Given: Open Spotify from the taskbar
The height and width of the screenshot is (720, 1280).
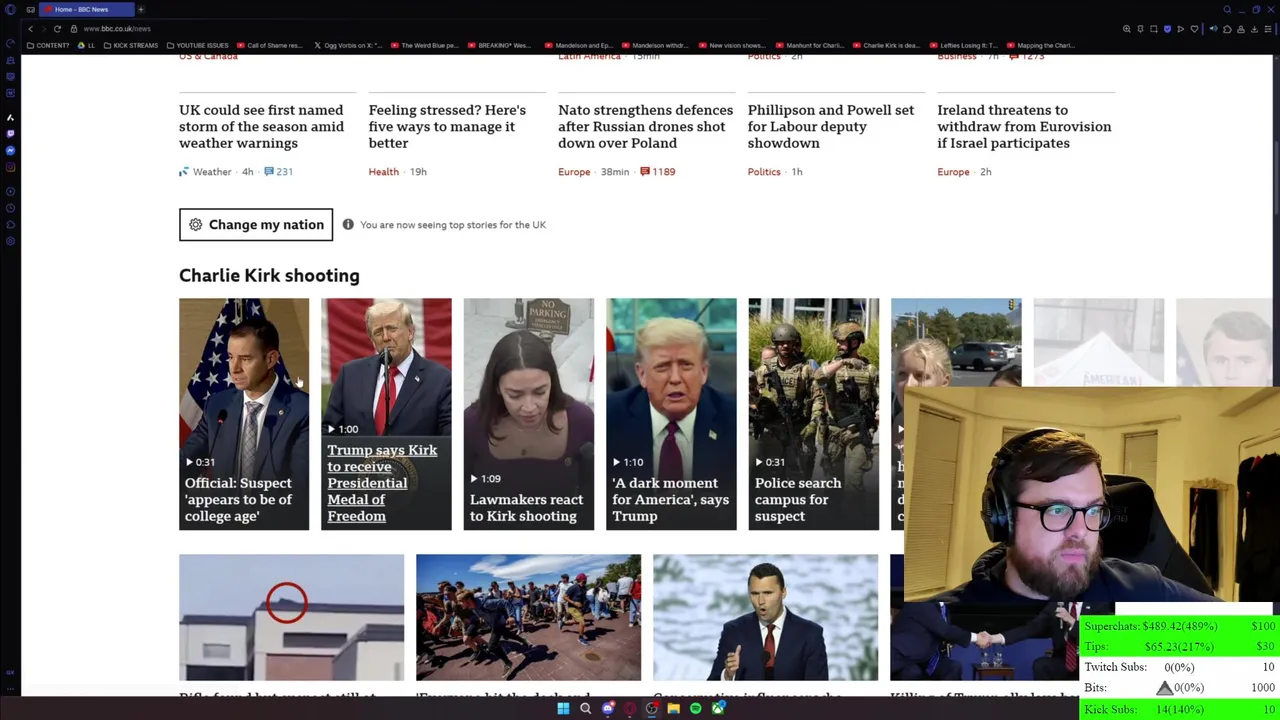Looking at the screenshot, I should 695,709.
